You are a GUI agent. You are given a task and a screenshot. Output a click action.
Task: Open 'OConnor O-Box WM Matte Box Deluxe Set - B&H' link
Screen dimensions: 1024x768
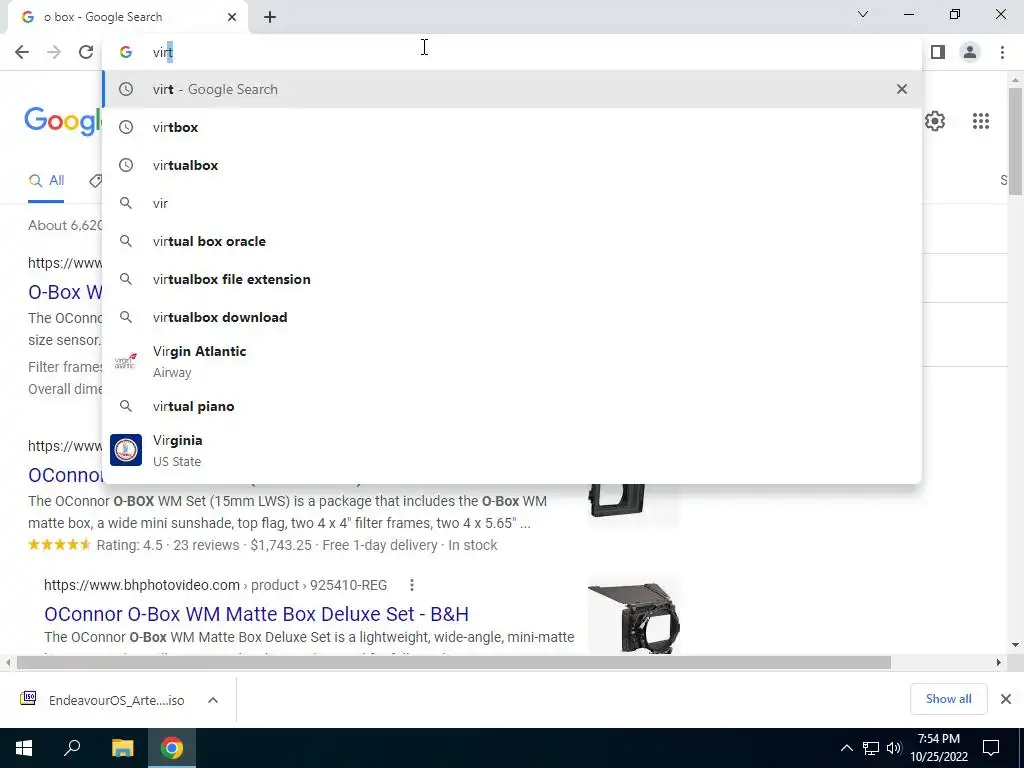256,614
